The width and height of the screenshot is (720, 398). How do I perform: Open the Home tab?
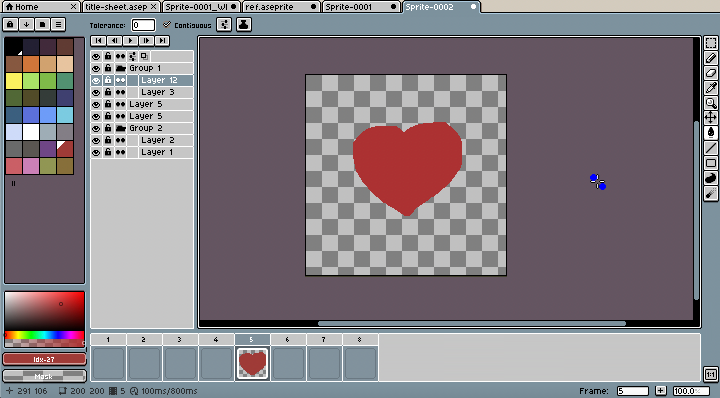[x=40, y=7]
